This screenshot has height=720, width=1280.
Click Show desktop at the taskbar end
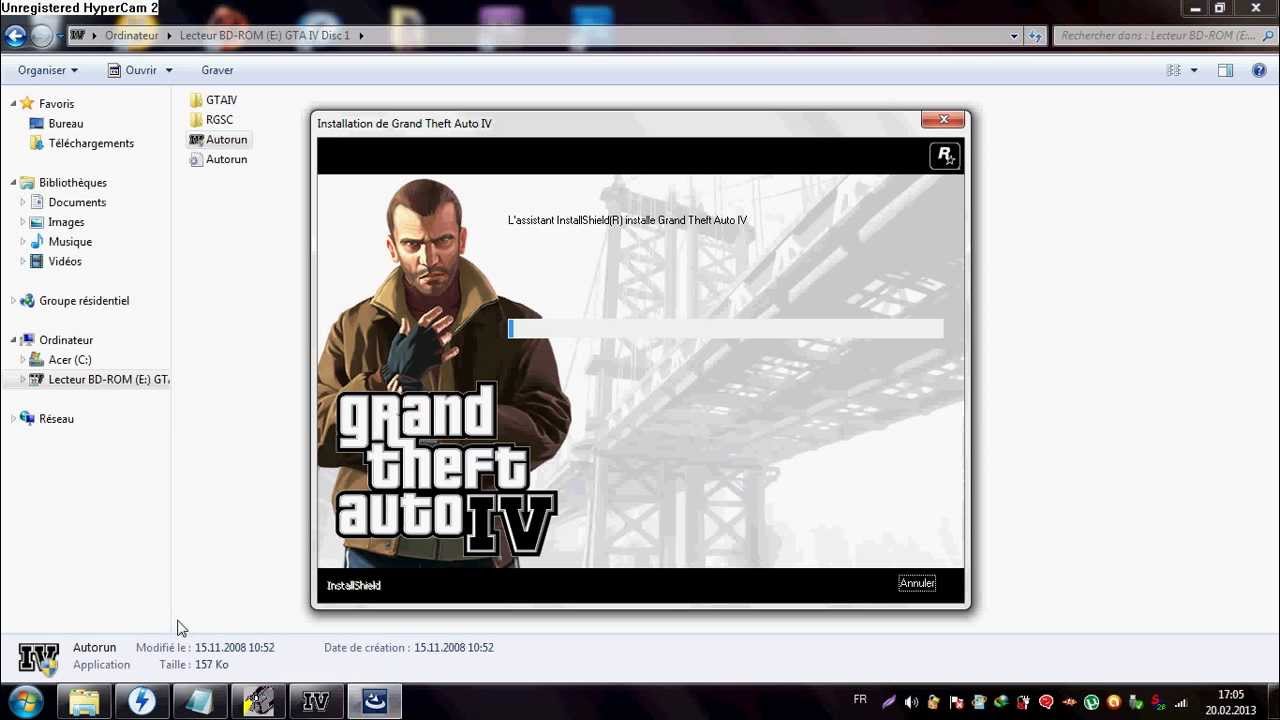point(1272,702)
